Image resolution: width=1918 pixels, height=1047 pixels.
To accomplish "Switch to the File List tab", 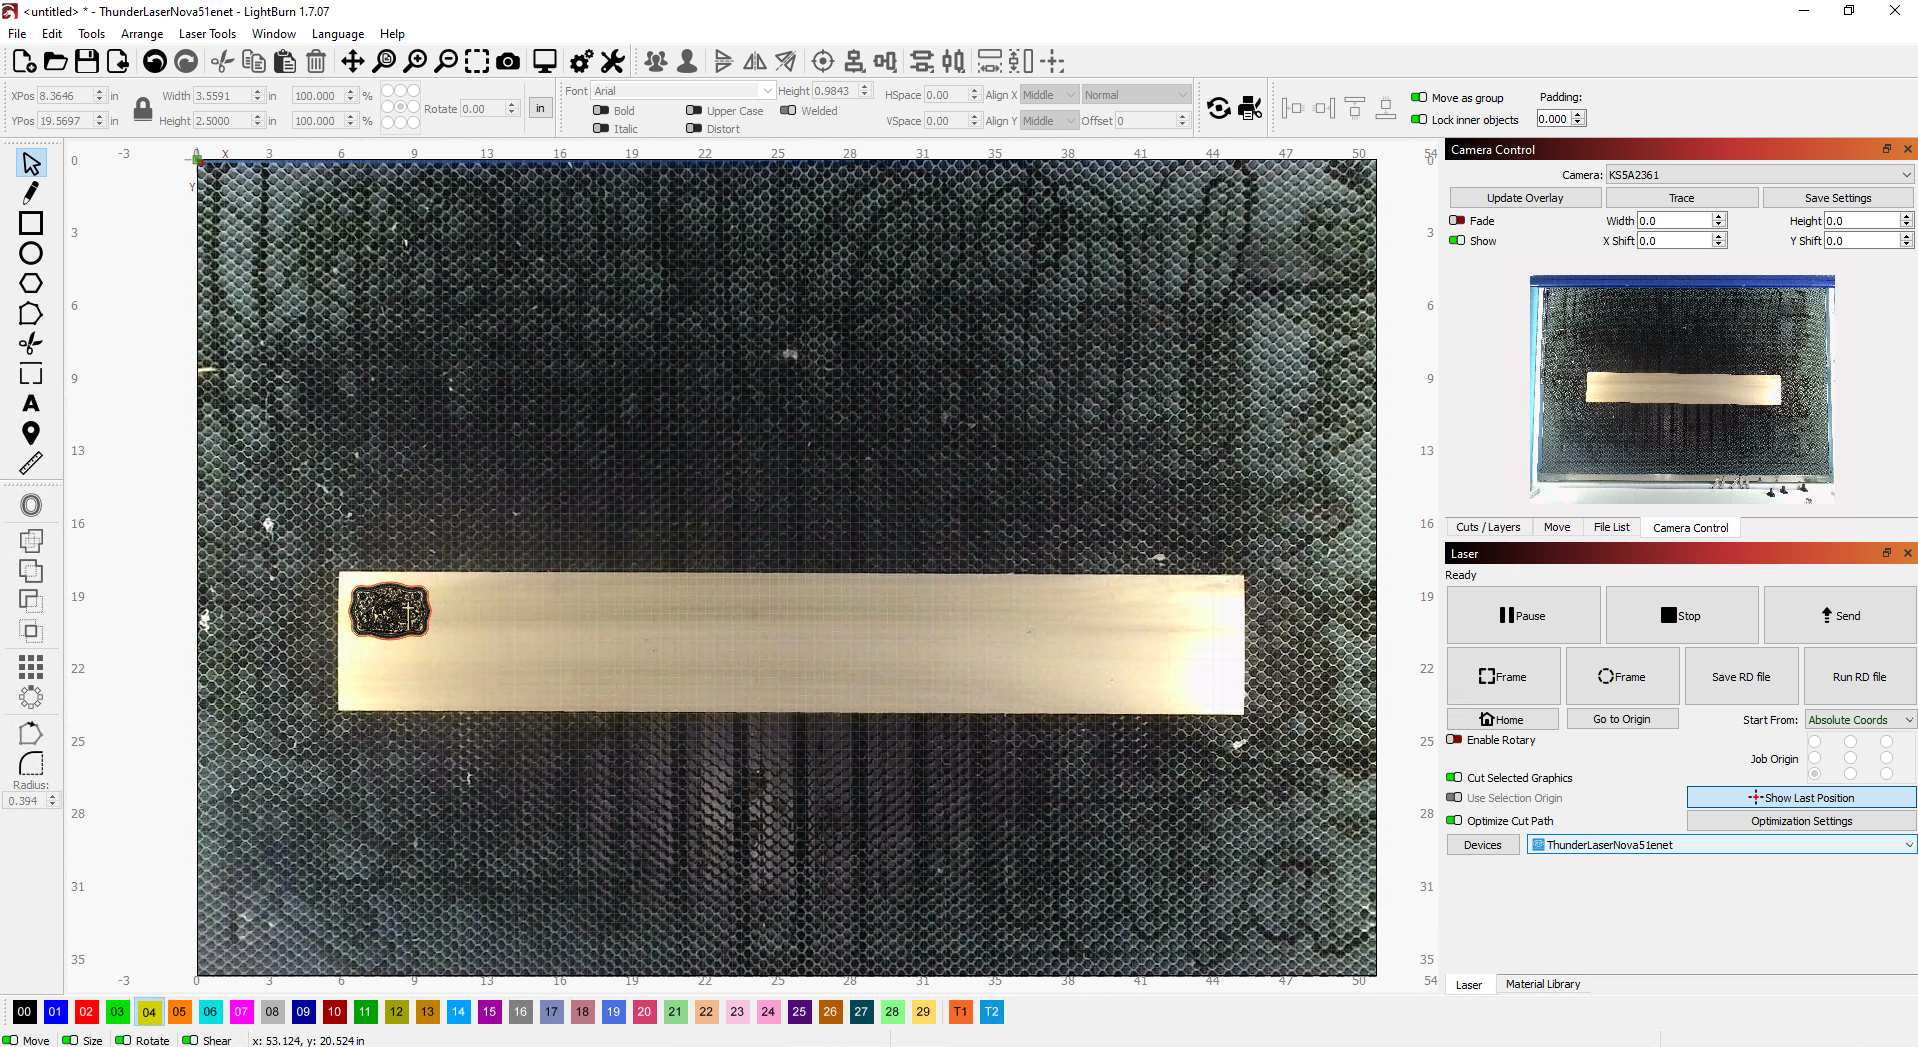I will coord(1611,527).
